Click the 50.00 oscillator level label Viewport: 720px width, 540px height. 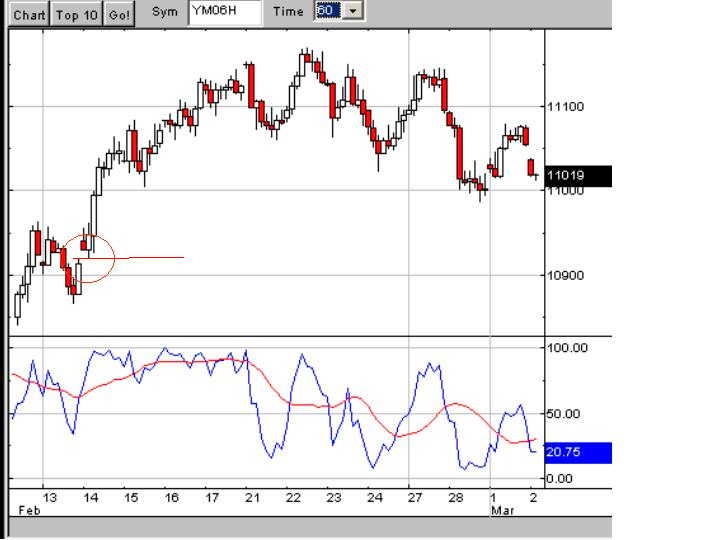(x=563, y=414)
